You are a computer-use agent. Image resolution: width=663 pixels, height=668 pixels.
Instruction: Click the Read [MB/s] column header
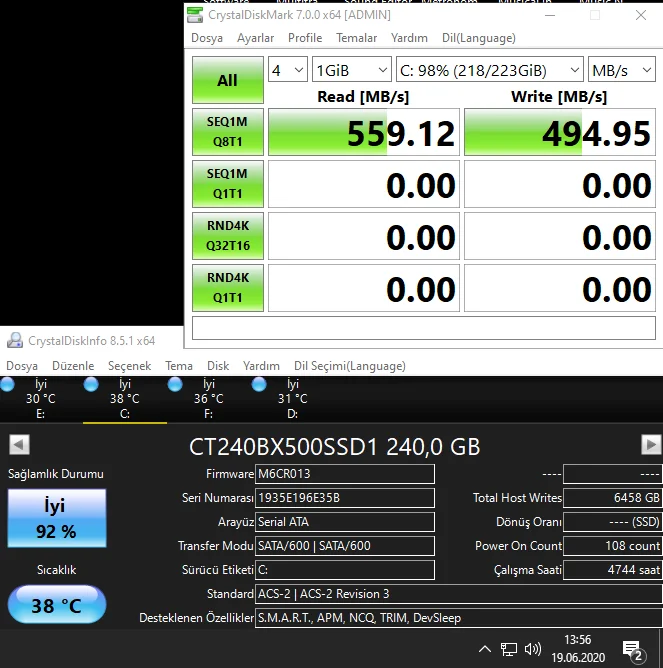click(x=363, y=97)
